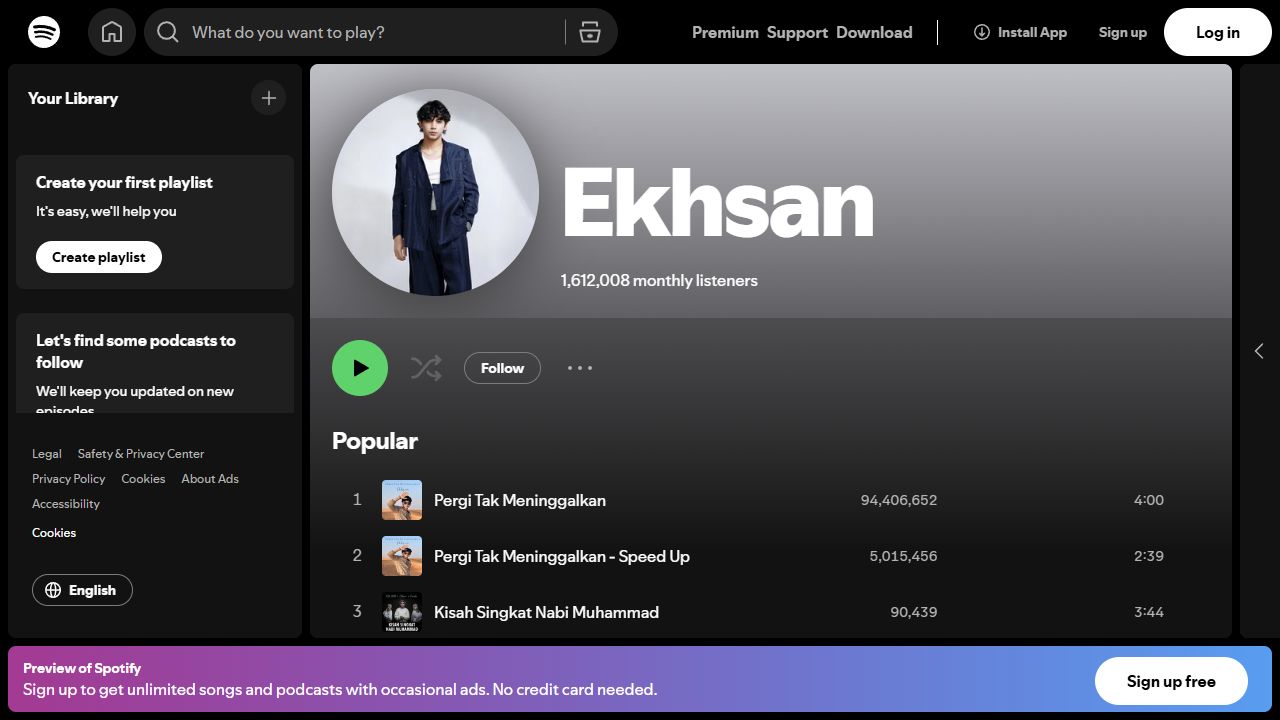Open more options for Ekhsan
1280x720 pixels.
[580, 368]
